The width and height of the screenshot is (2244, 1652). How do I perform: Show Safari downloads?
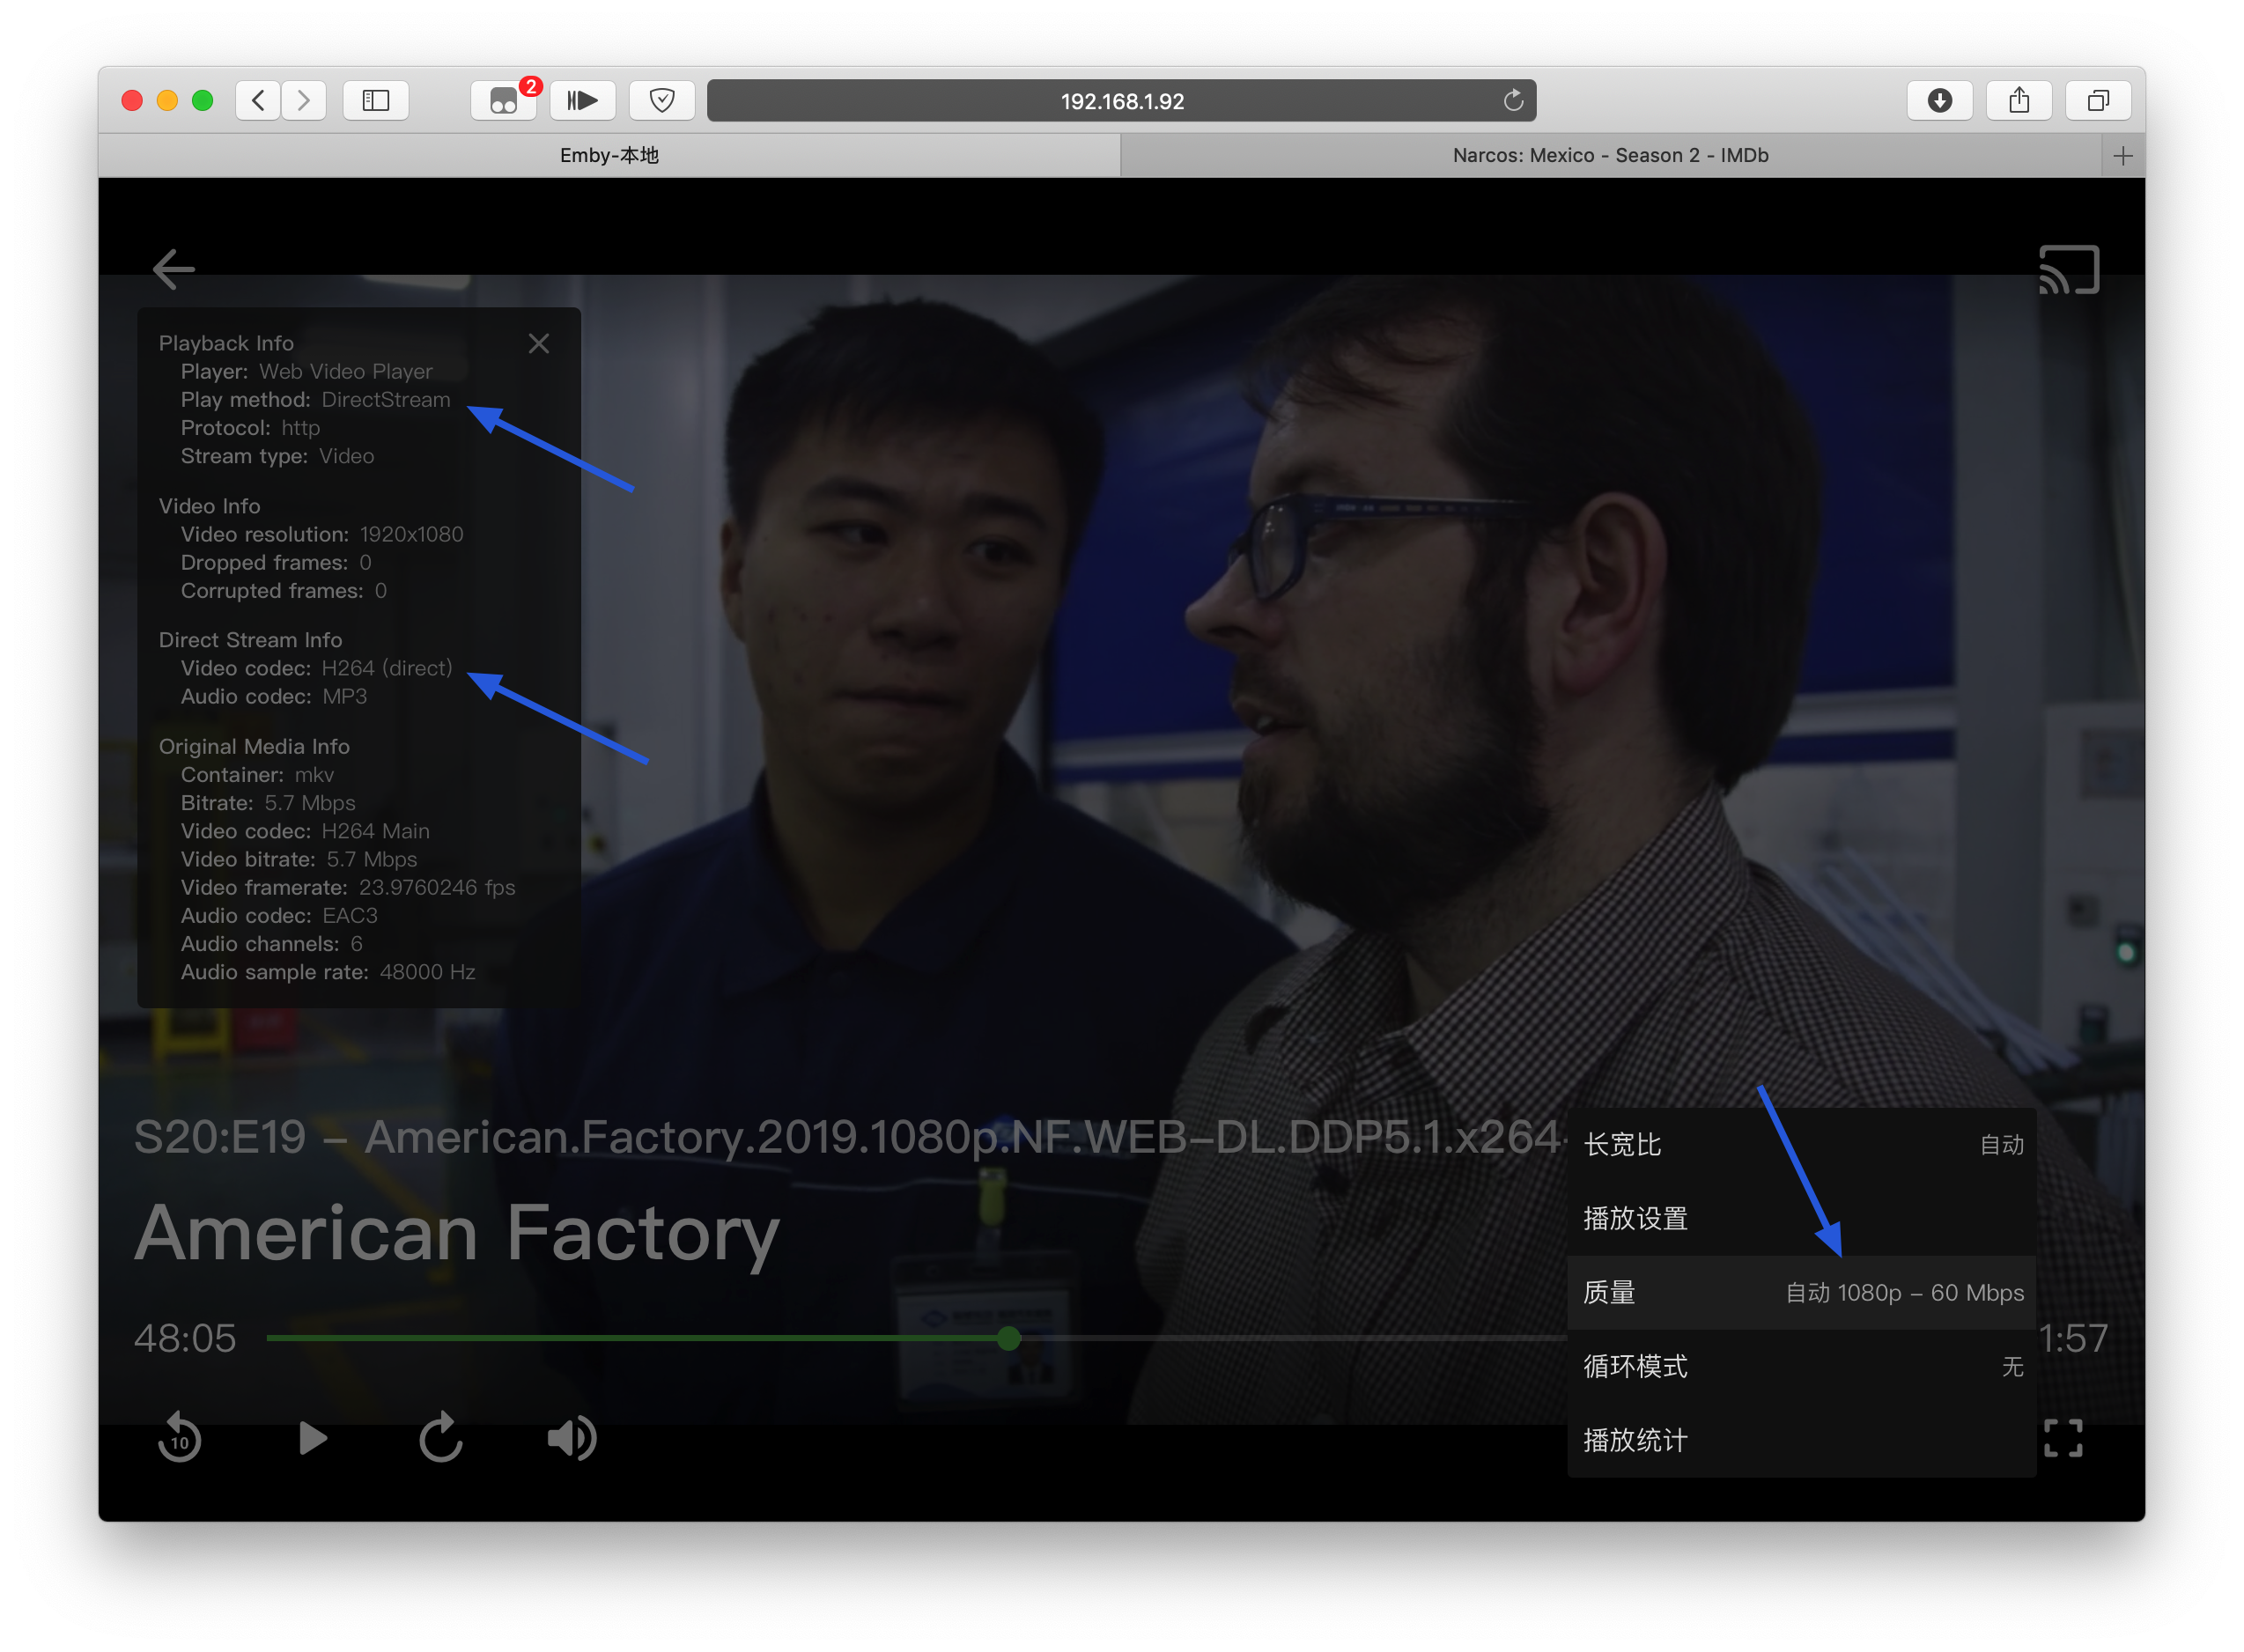[1939, 100]
